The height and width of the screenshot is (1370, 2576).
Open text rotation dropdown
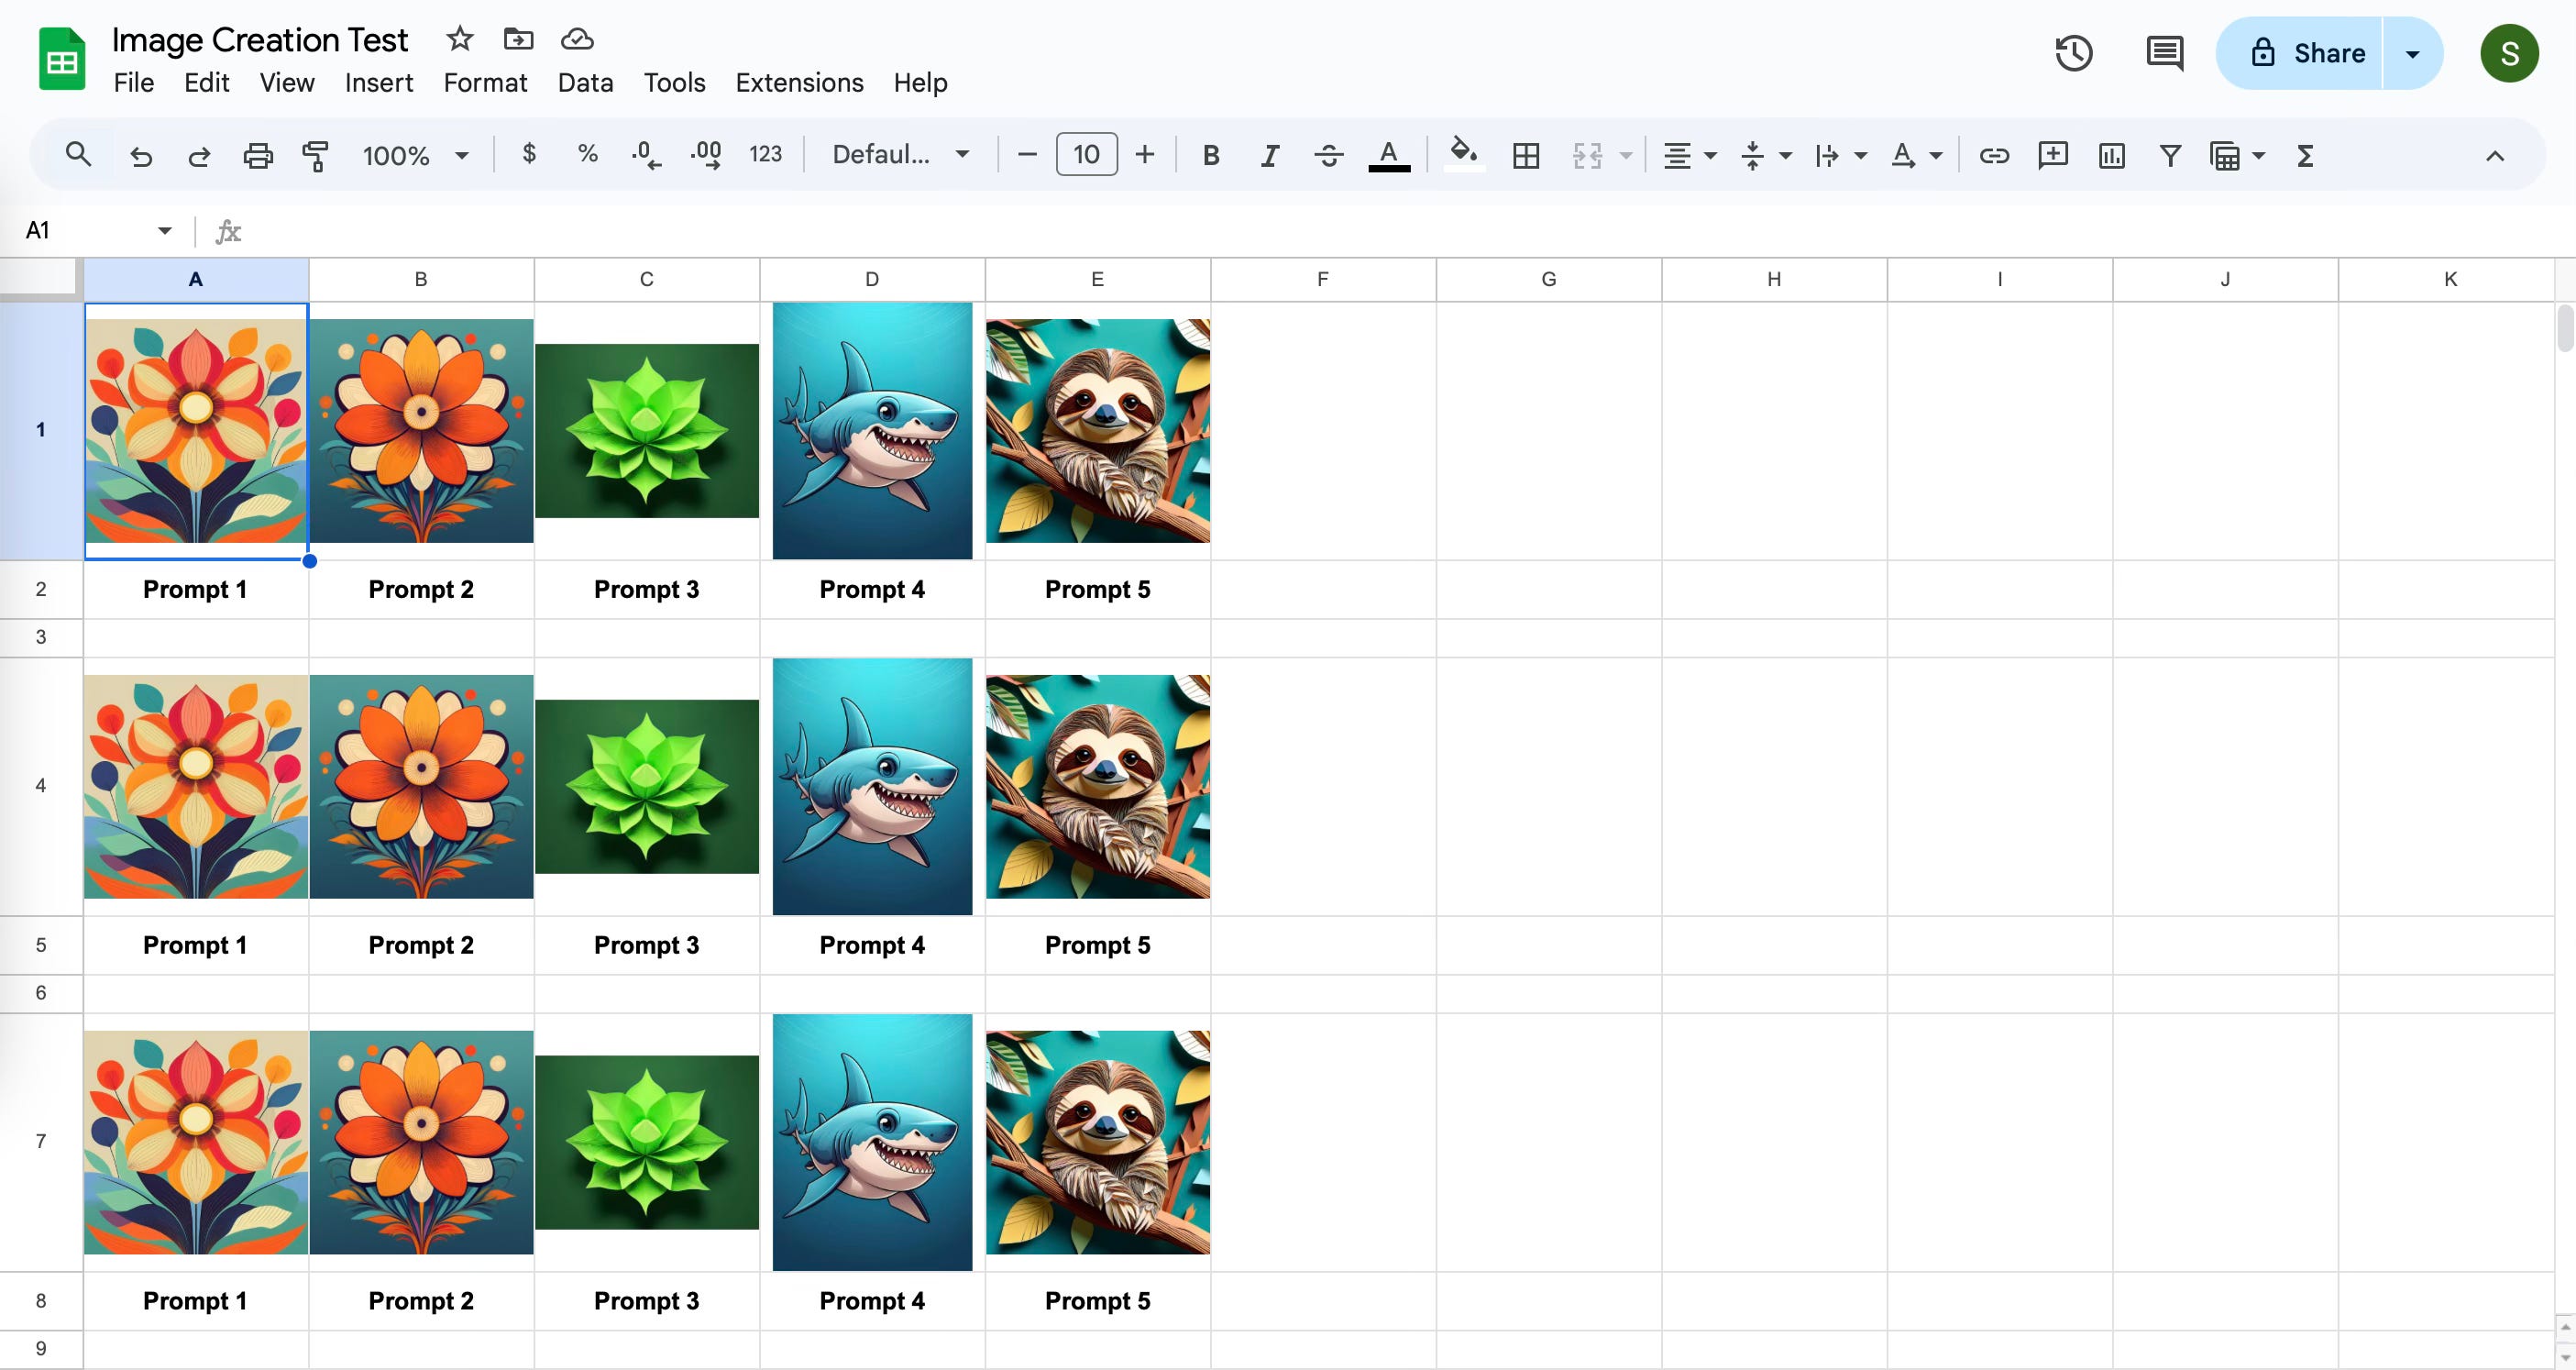[1915, 155]
